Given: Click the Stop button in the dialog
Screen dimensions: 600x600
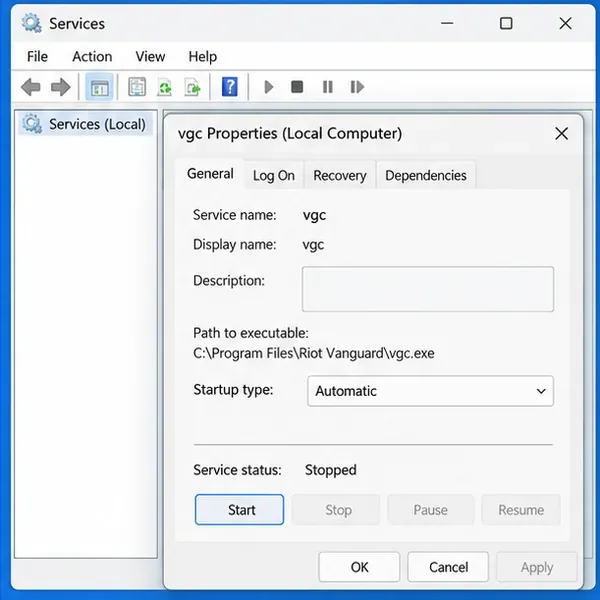Looking at the screenshot, I should tap(336, 510).
